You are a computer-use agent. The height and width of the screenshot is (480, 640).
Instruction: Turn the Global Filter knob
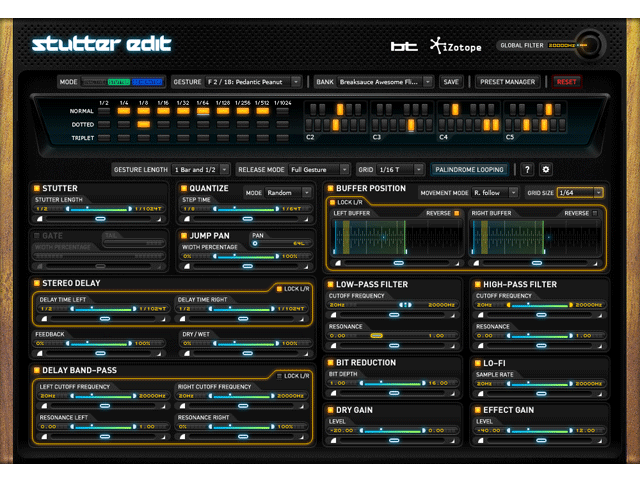pyautogui.click(x=590, y=45)
